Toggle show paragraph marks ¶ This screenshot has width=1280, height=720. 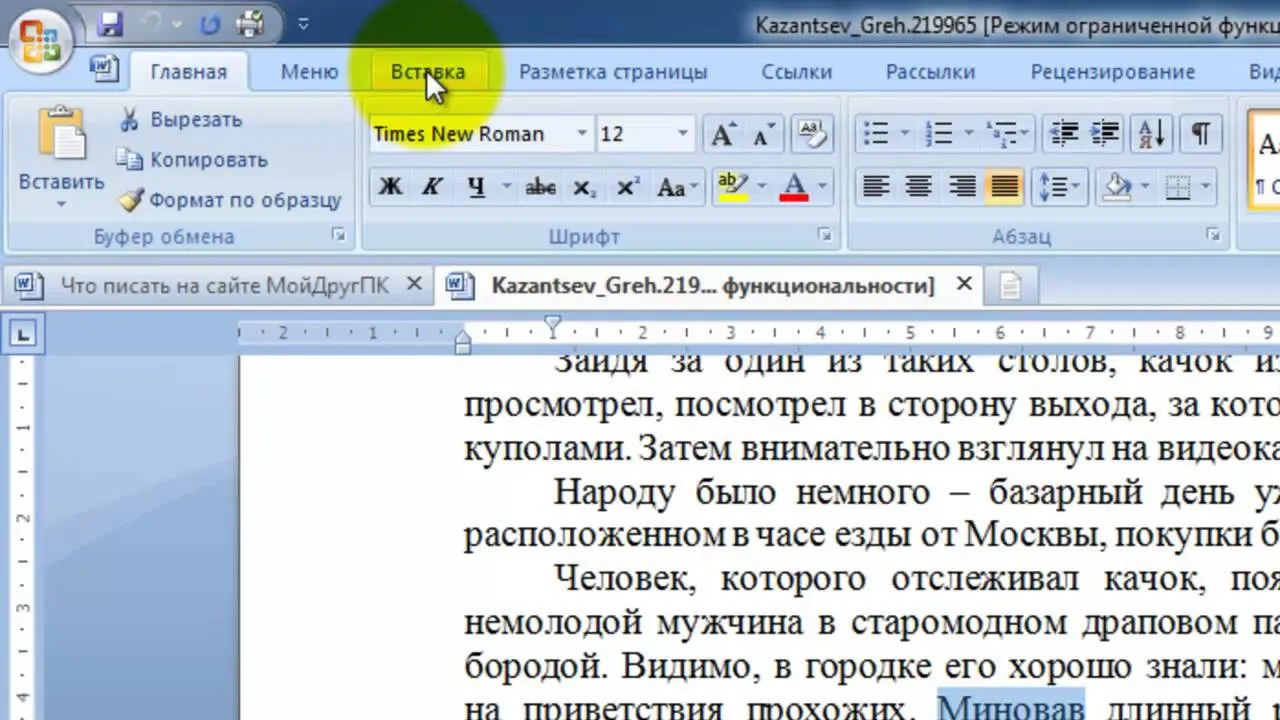(1200, 134)
